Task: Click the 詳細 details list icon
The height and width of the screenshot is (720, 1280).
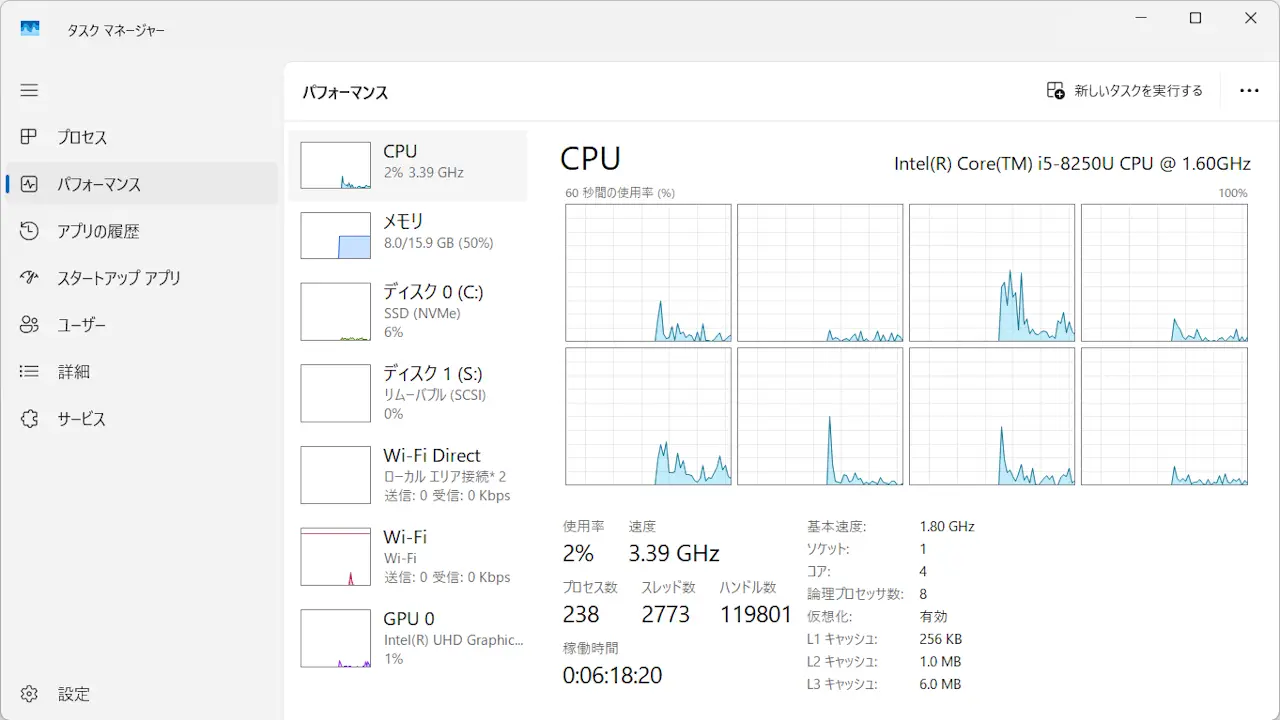Action: (x=29, y=372)
